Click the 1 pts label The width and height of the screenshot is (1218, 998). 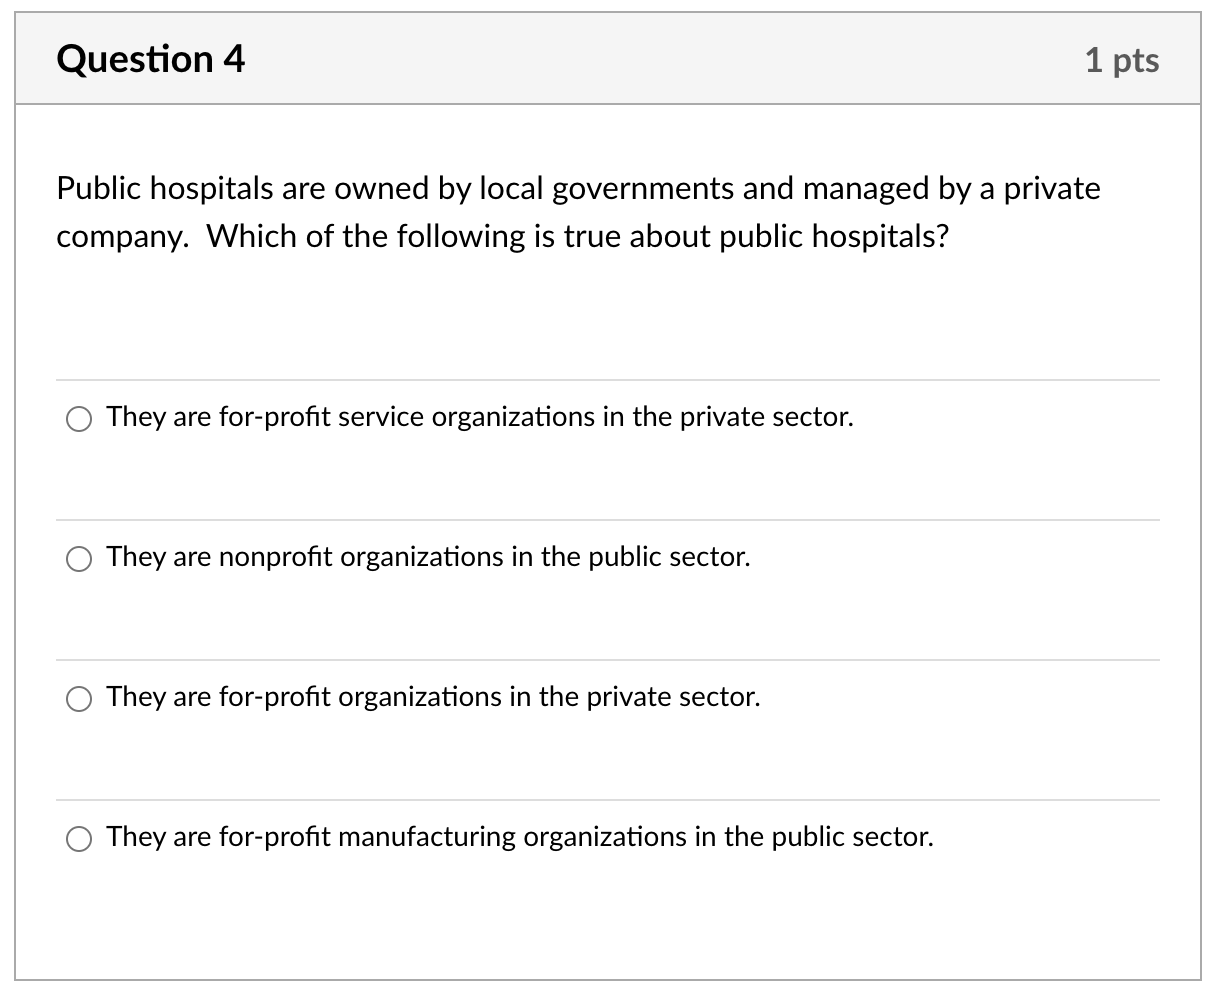1122,60
